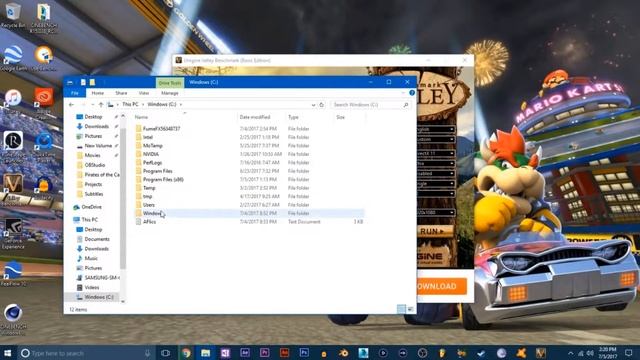Sort by the Date modified column header
This screenshot has width=640, height=360.
click(x=255, y=117)
